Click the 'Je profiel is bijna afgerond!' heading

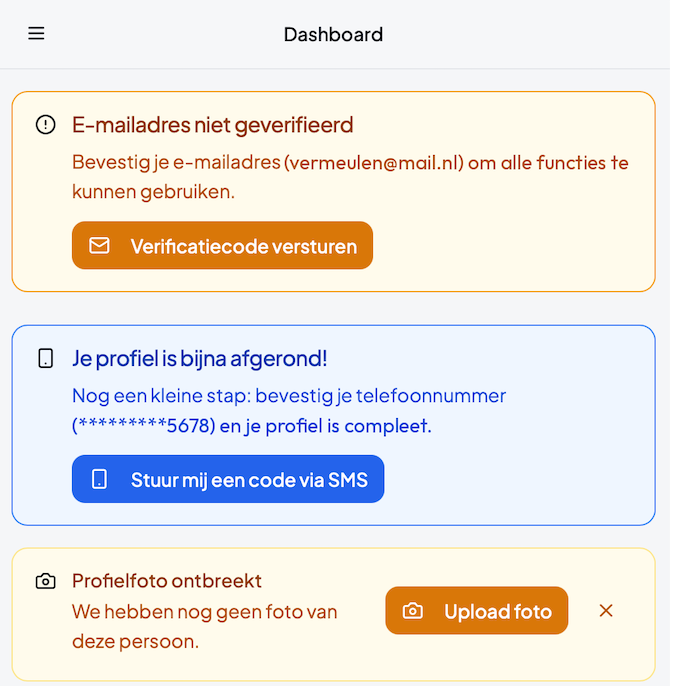[199, 359]
